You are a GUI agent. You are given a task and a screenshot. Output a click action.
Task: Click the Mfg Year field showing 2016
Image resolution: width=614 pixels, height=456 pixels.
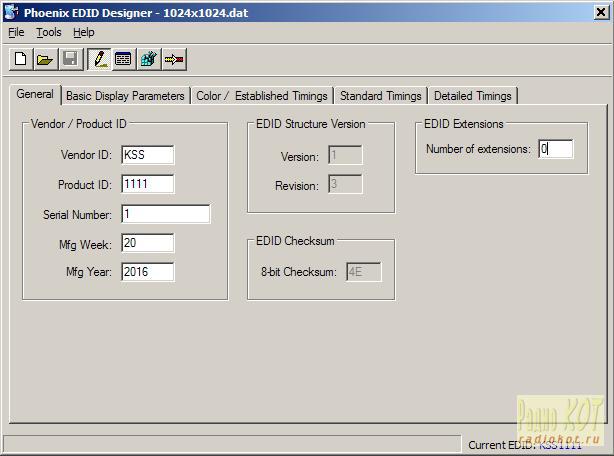[148, 272]
